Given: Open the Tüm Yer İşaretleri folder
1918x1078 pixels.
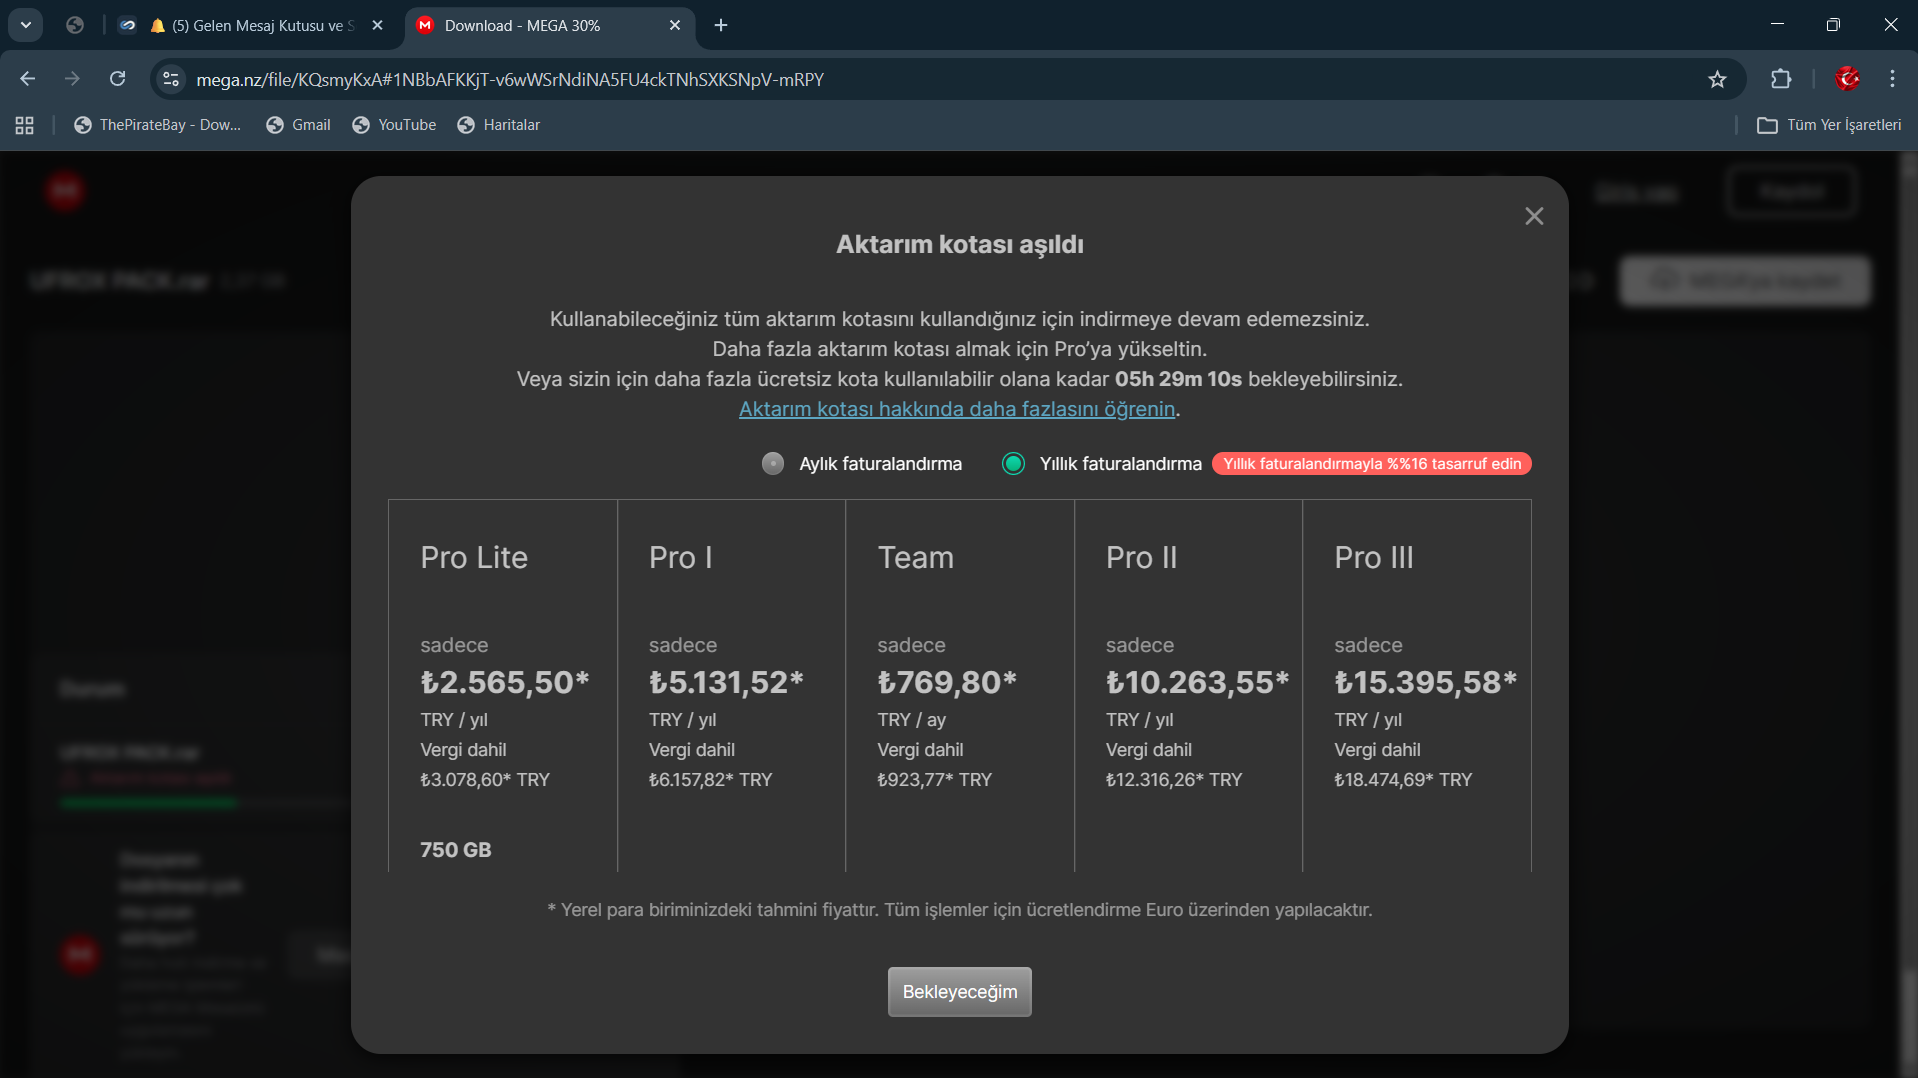Looking at the screenshot, I should tap(1830, 125).
